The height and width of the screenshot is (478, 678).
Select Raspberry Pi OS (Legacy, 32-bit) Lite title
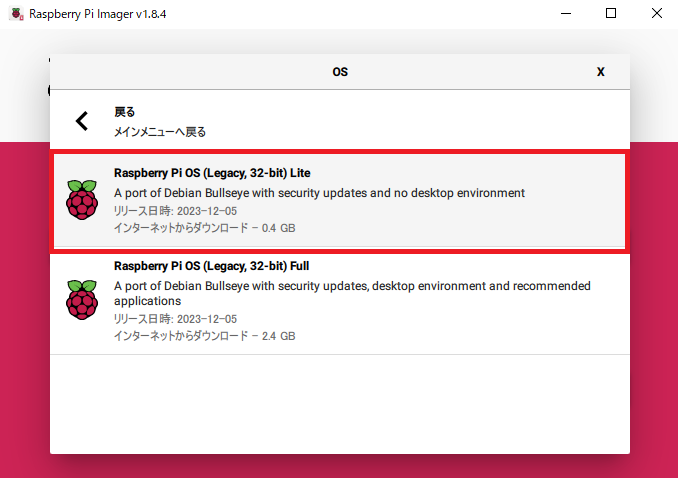[212, 173]
